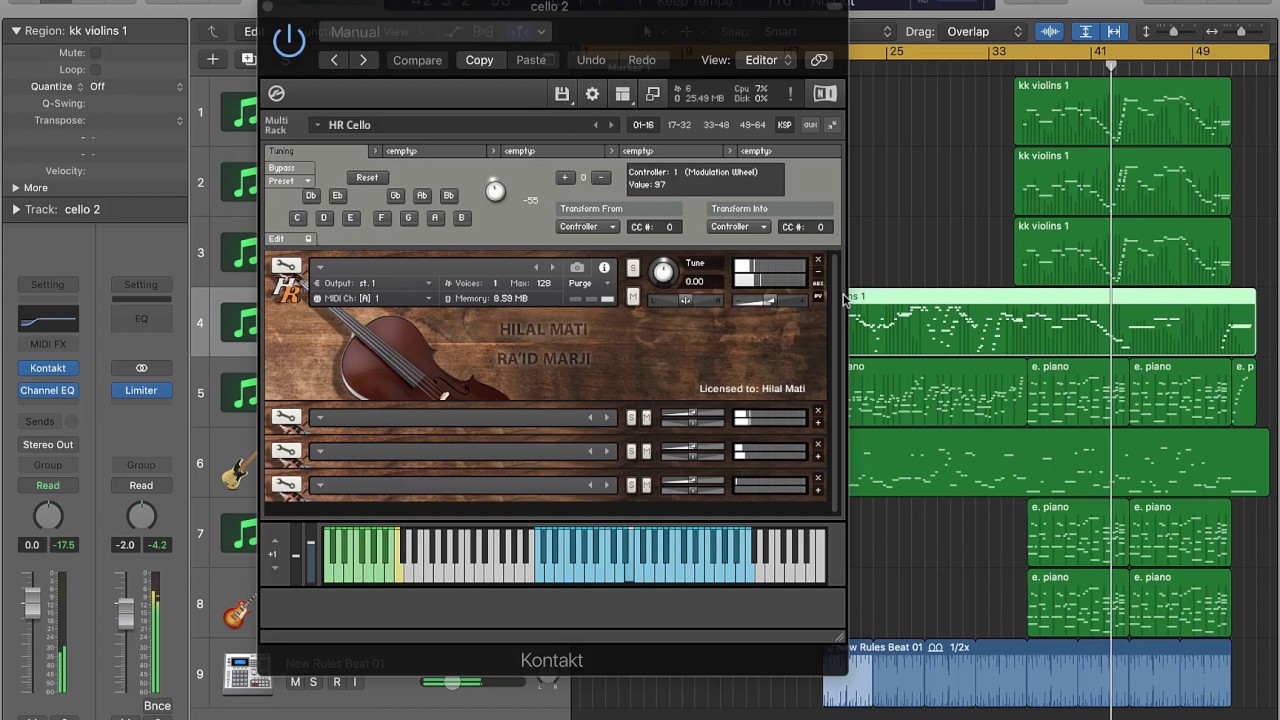Viewport: 1280px width, 720px height.
Task: Toggle the plugin power bypass button
Action: click(x=289, y=41)
